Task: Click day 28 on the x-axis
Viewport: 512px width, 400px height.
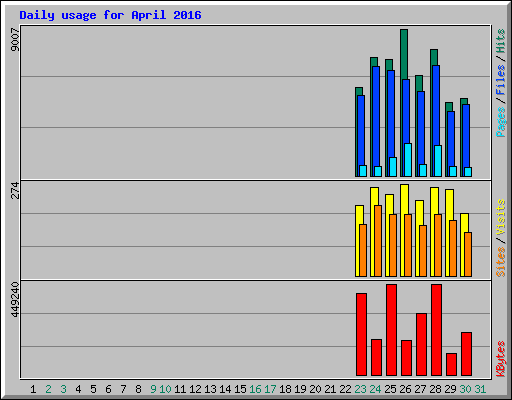Action: pyautogui.click(x=435, y=389)
